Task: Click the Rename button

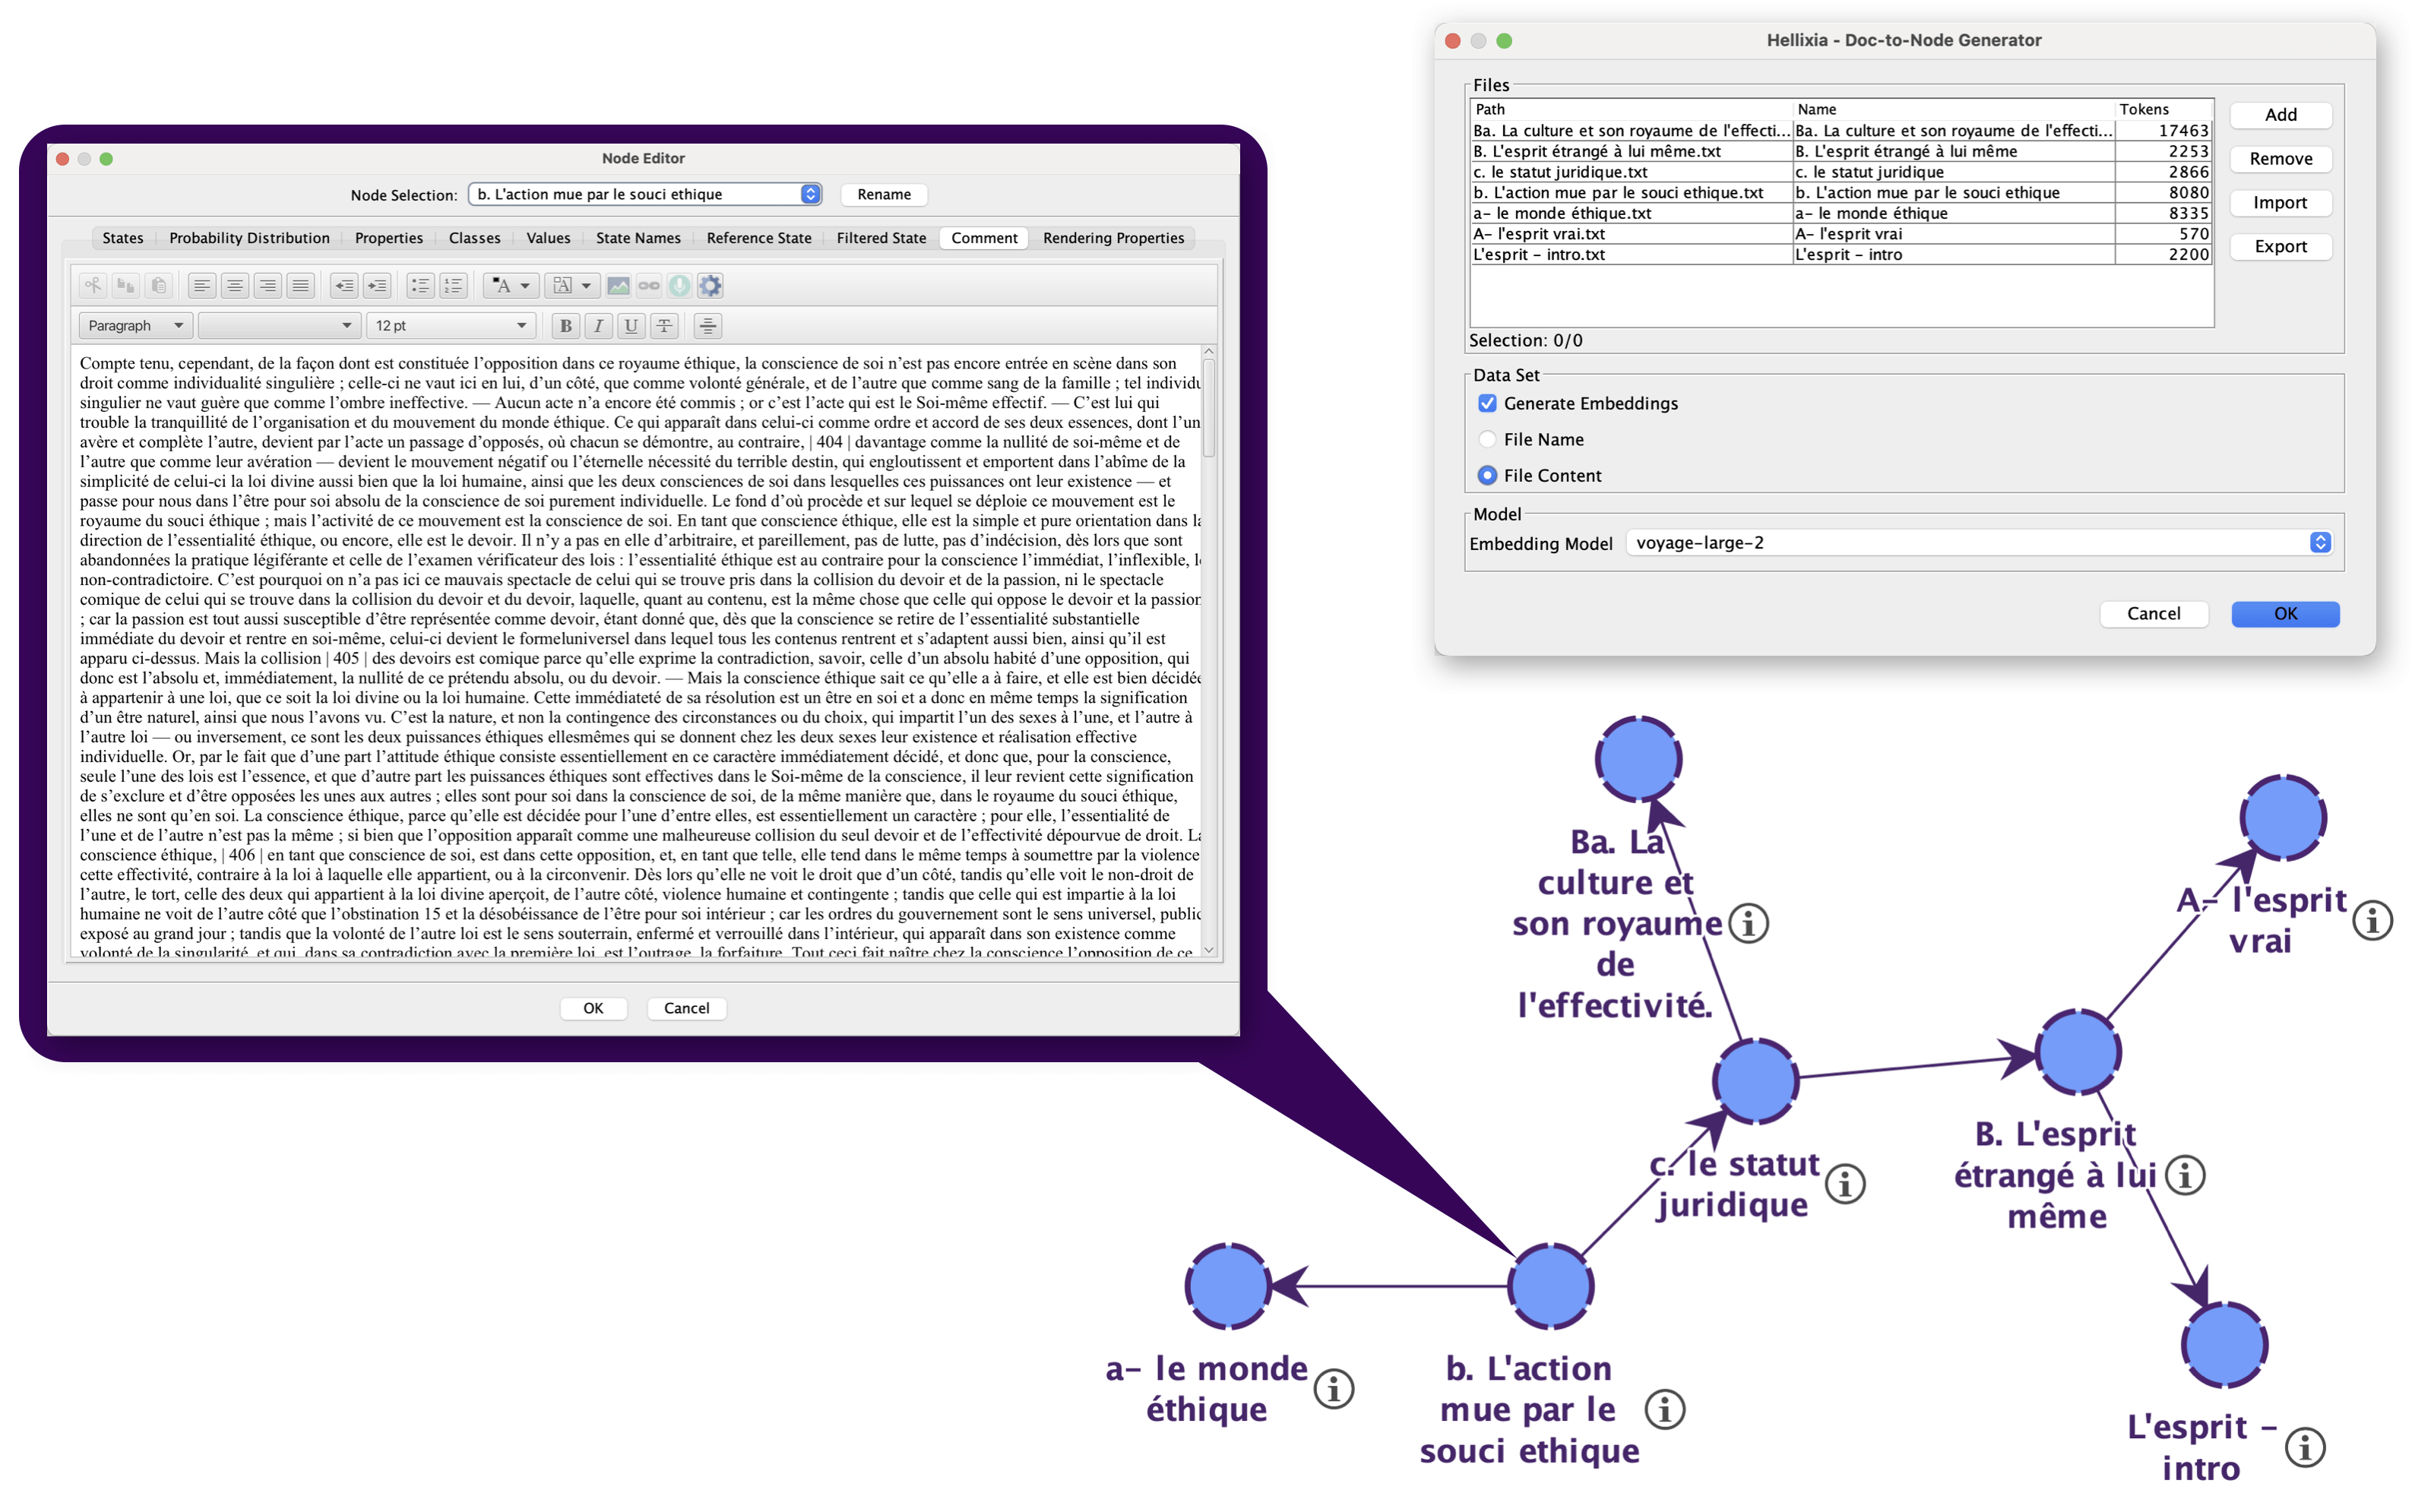Action: 884,194
